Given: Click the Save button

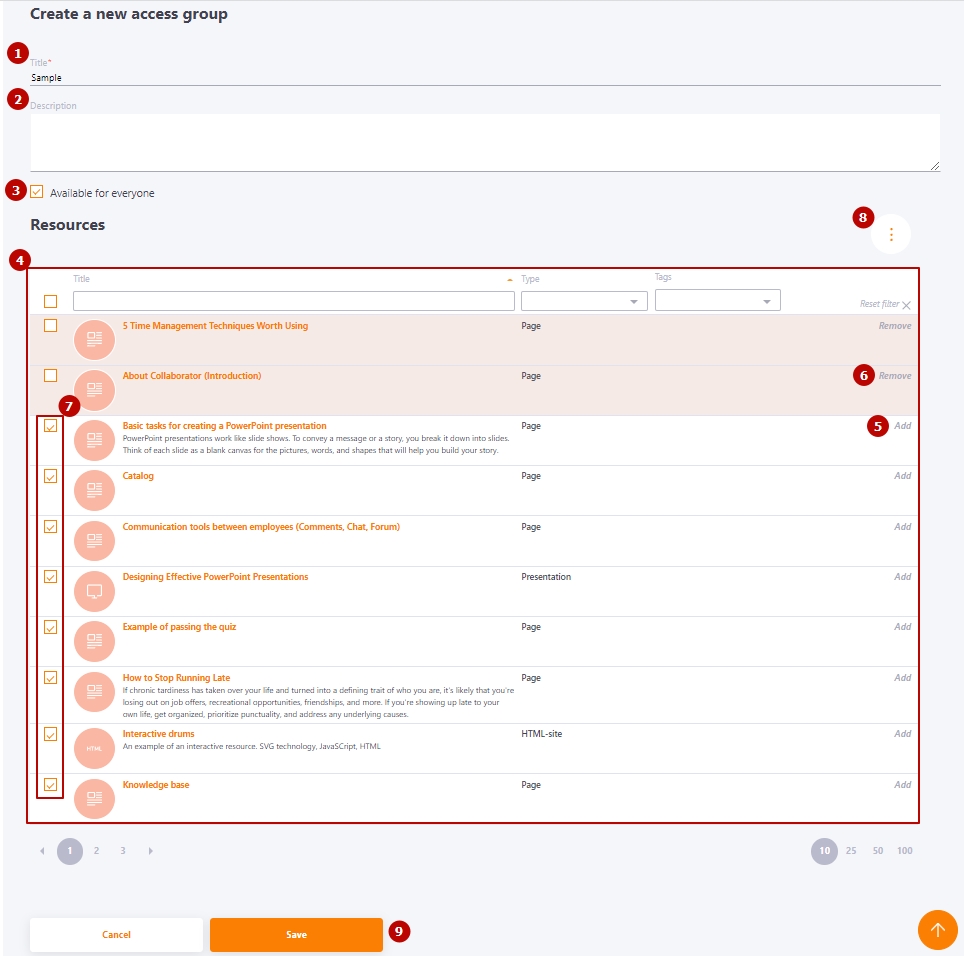Looking at the screenshot, I should 296,934.
